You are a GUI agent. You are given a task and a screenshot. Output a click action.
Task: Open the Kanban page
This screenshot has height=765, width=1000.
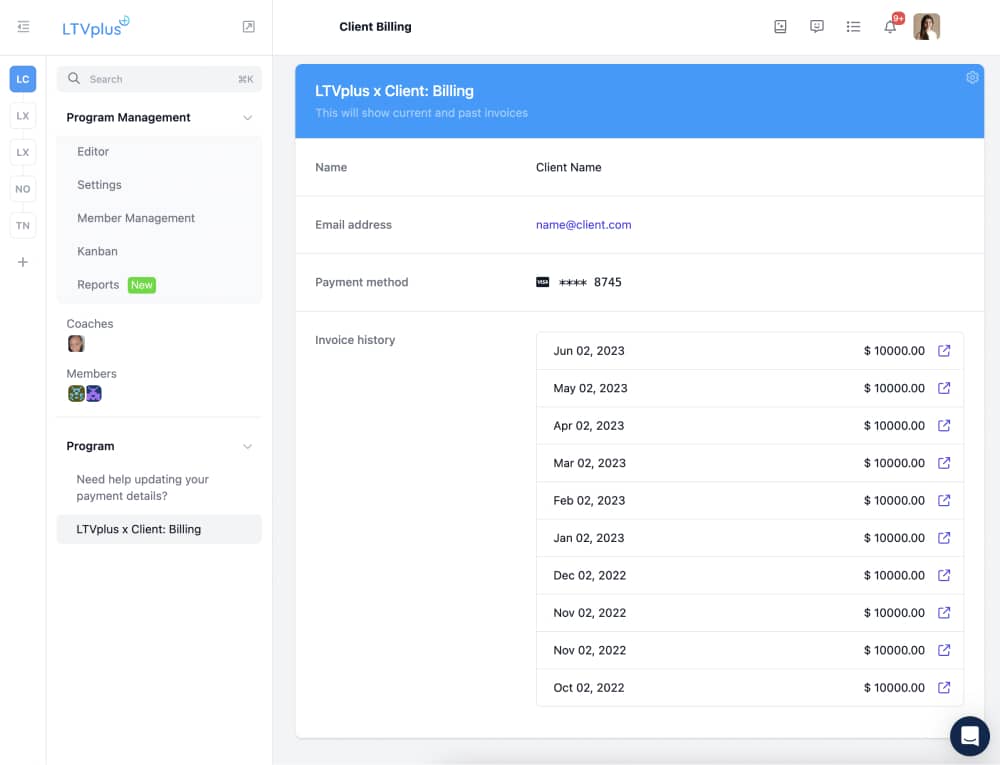coord(98,251)
